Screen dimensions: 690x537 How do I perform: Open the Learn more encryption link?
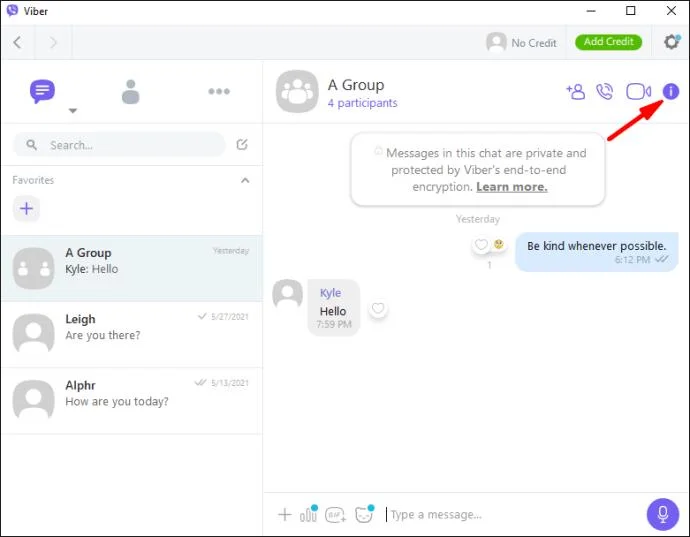(x=512, y=187)
